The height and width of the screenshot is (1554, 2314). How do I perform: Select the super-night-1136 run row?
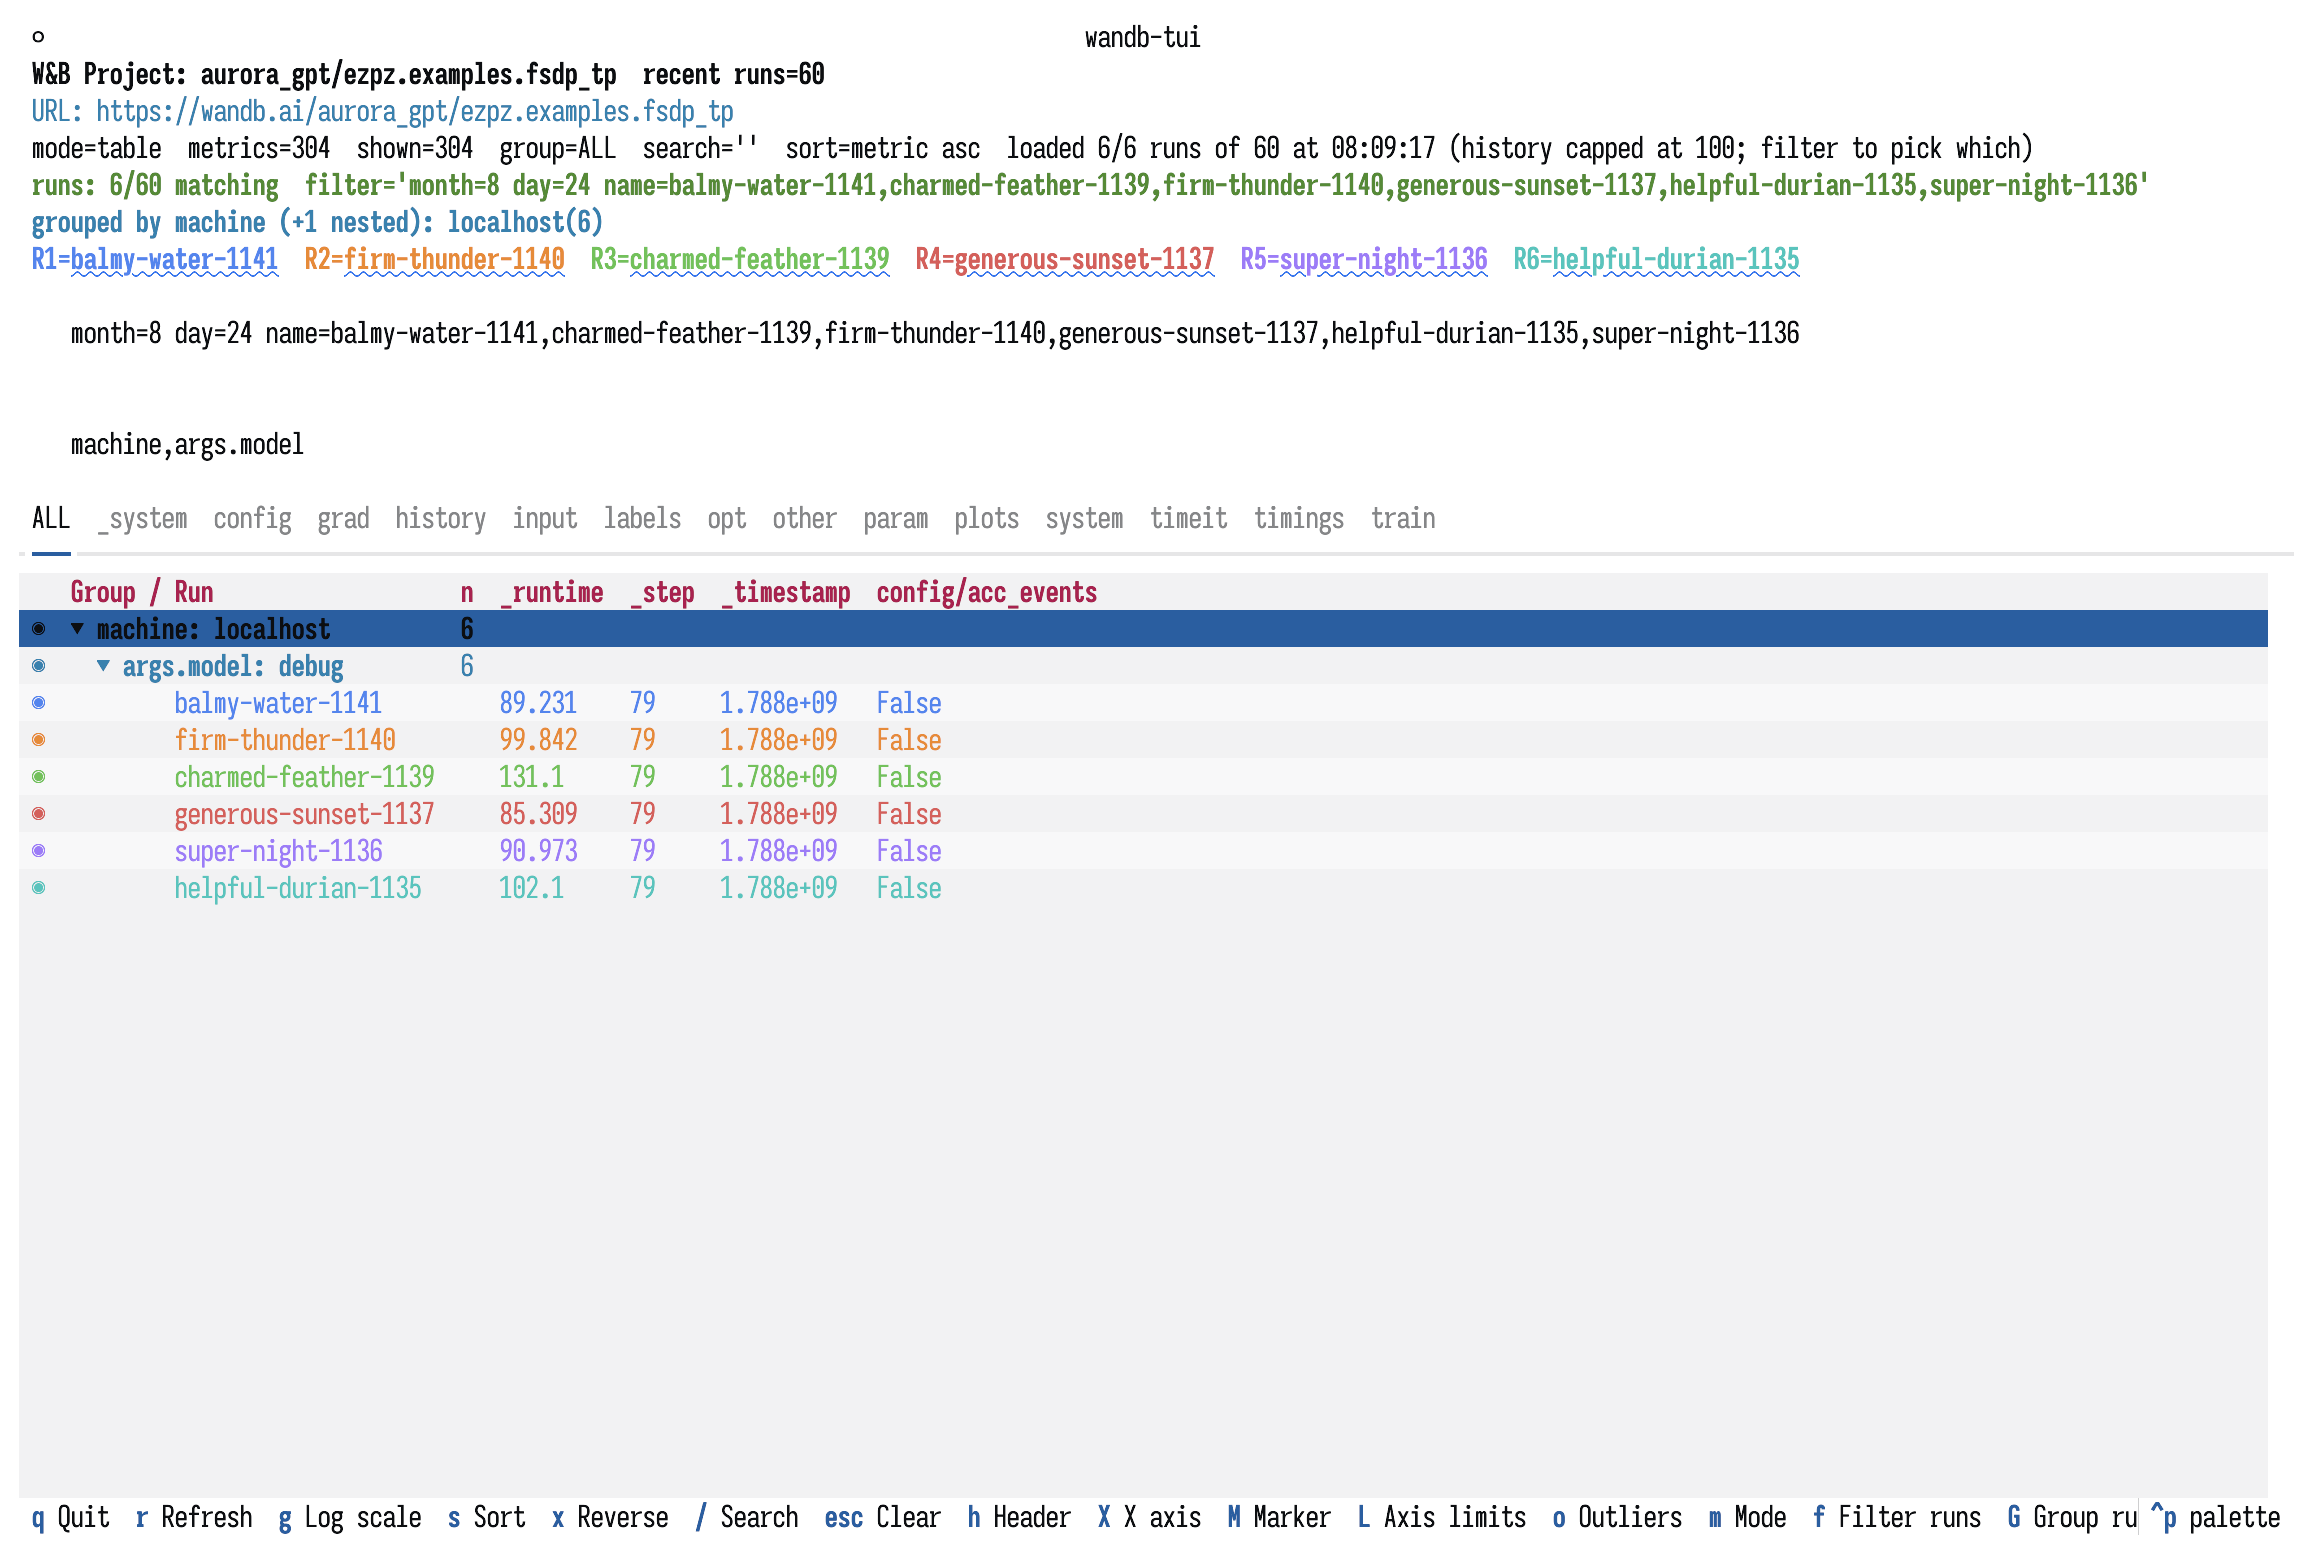coord(1143,851)
